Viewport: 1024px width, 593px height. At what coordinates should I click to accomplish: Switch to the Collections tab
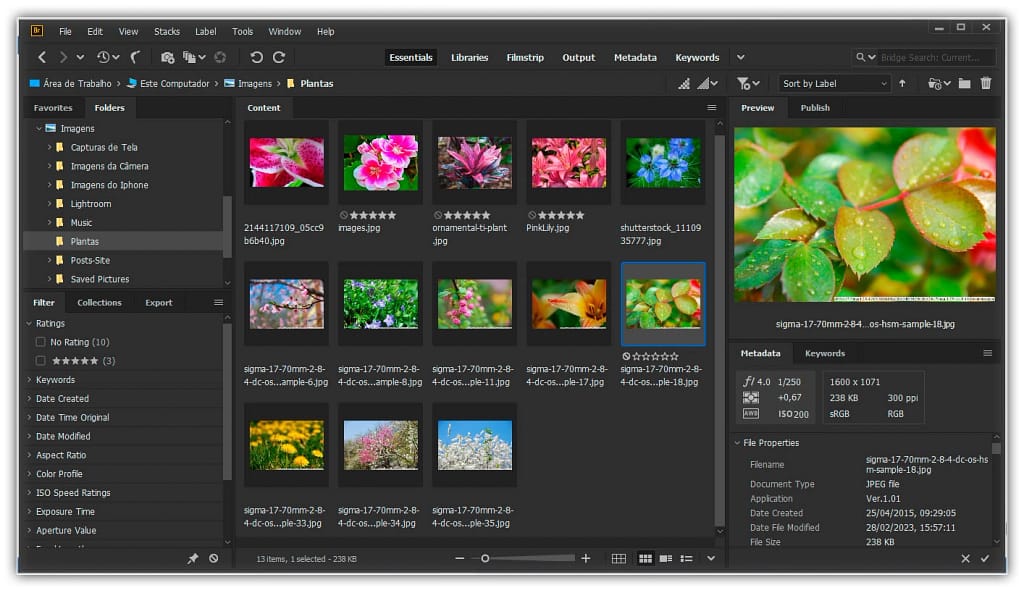99,302
